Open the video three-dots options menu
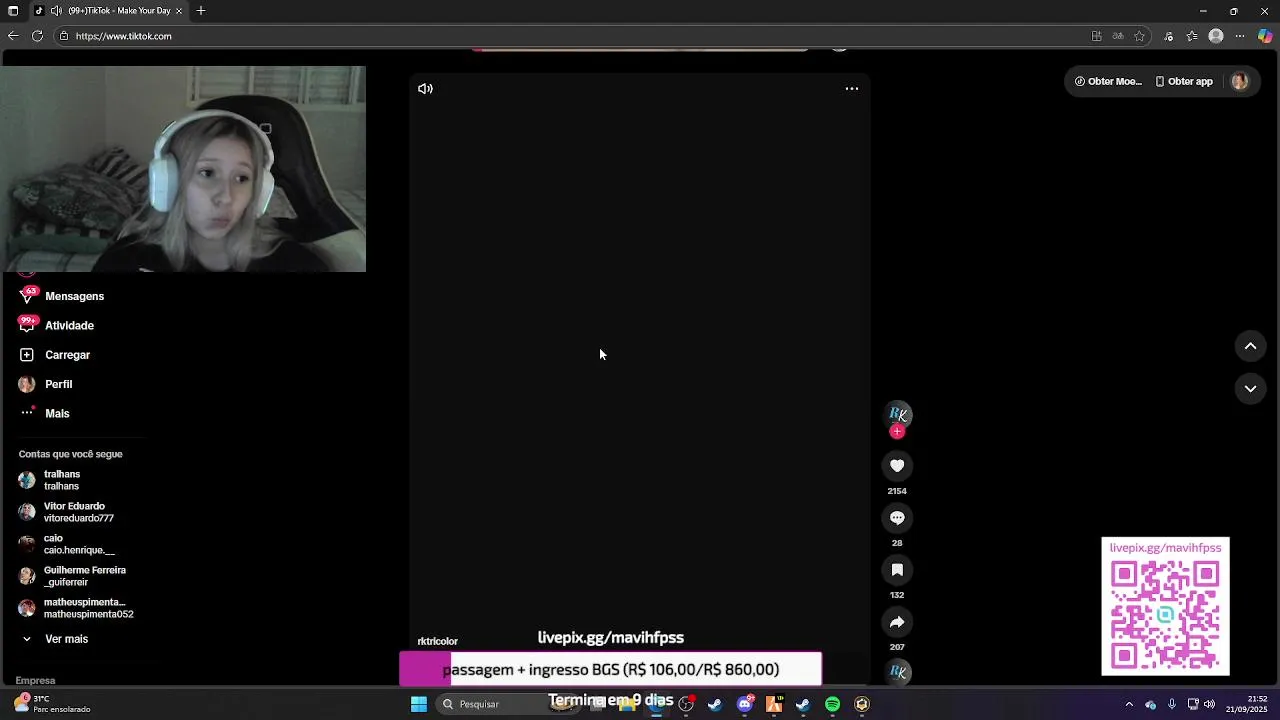Screen dimensions: 1280x720 click(852, 89)
